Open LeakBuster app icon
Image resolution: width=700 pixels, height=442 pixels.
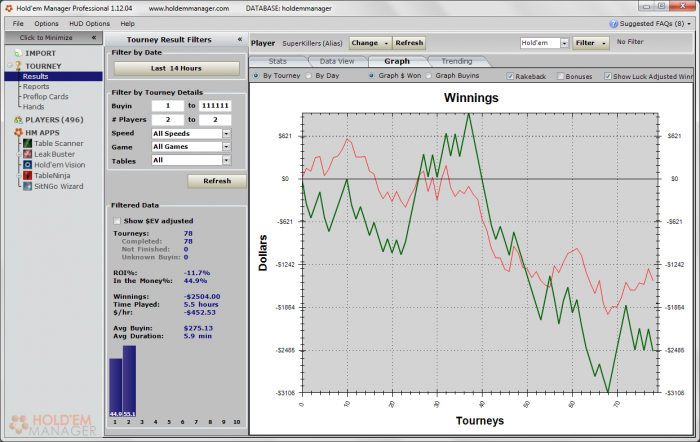pyautogui.click(x=27, y=154)
